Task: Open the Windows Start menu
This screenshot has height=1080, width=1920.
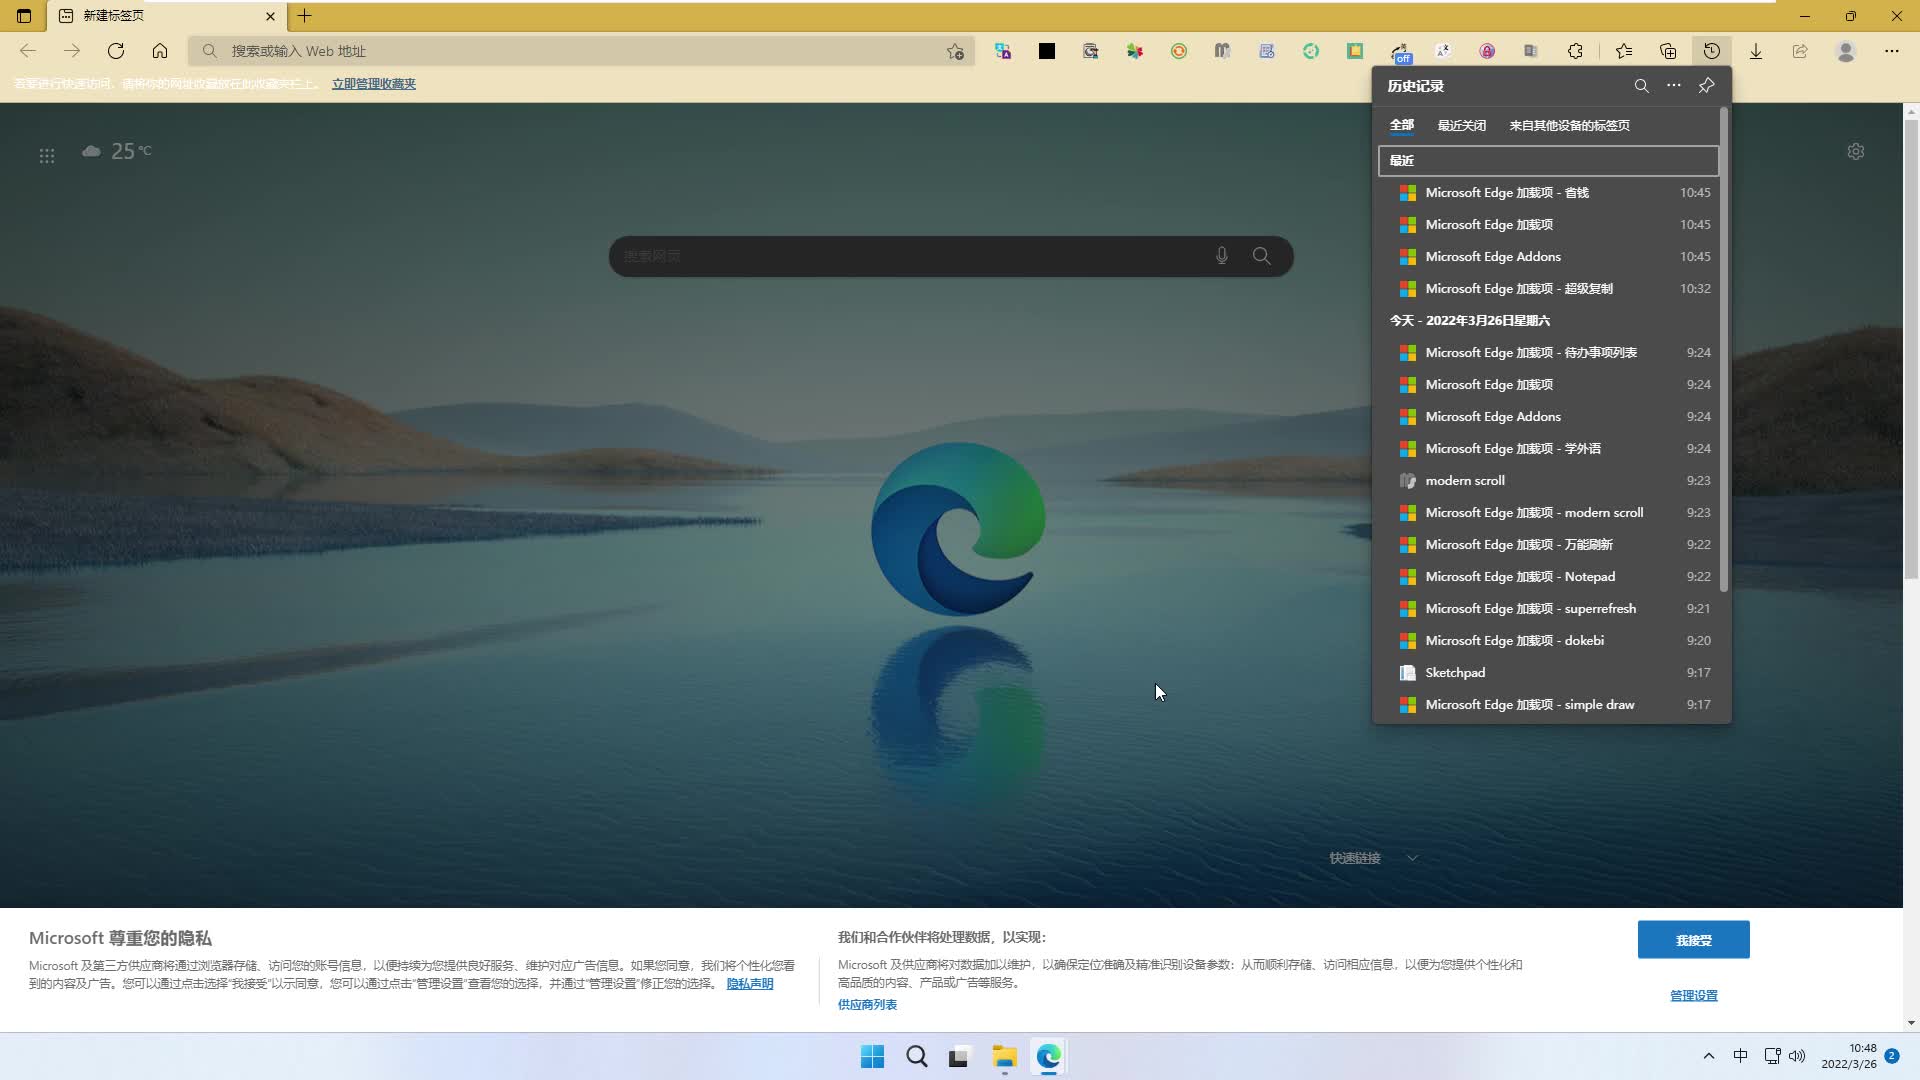Action: [872, 1057]
